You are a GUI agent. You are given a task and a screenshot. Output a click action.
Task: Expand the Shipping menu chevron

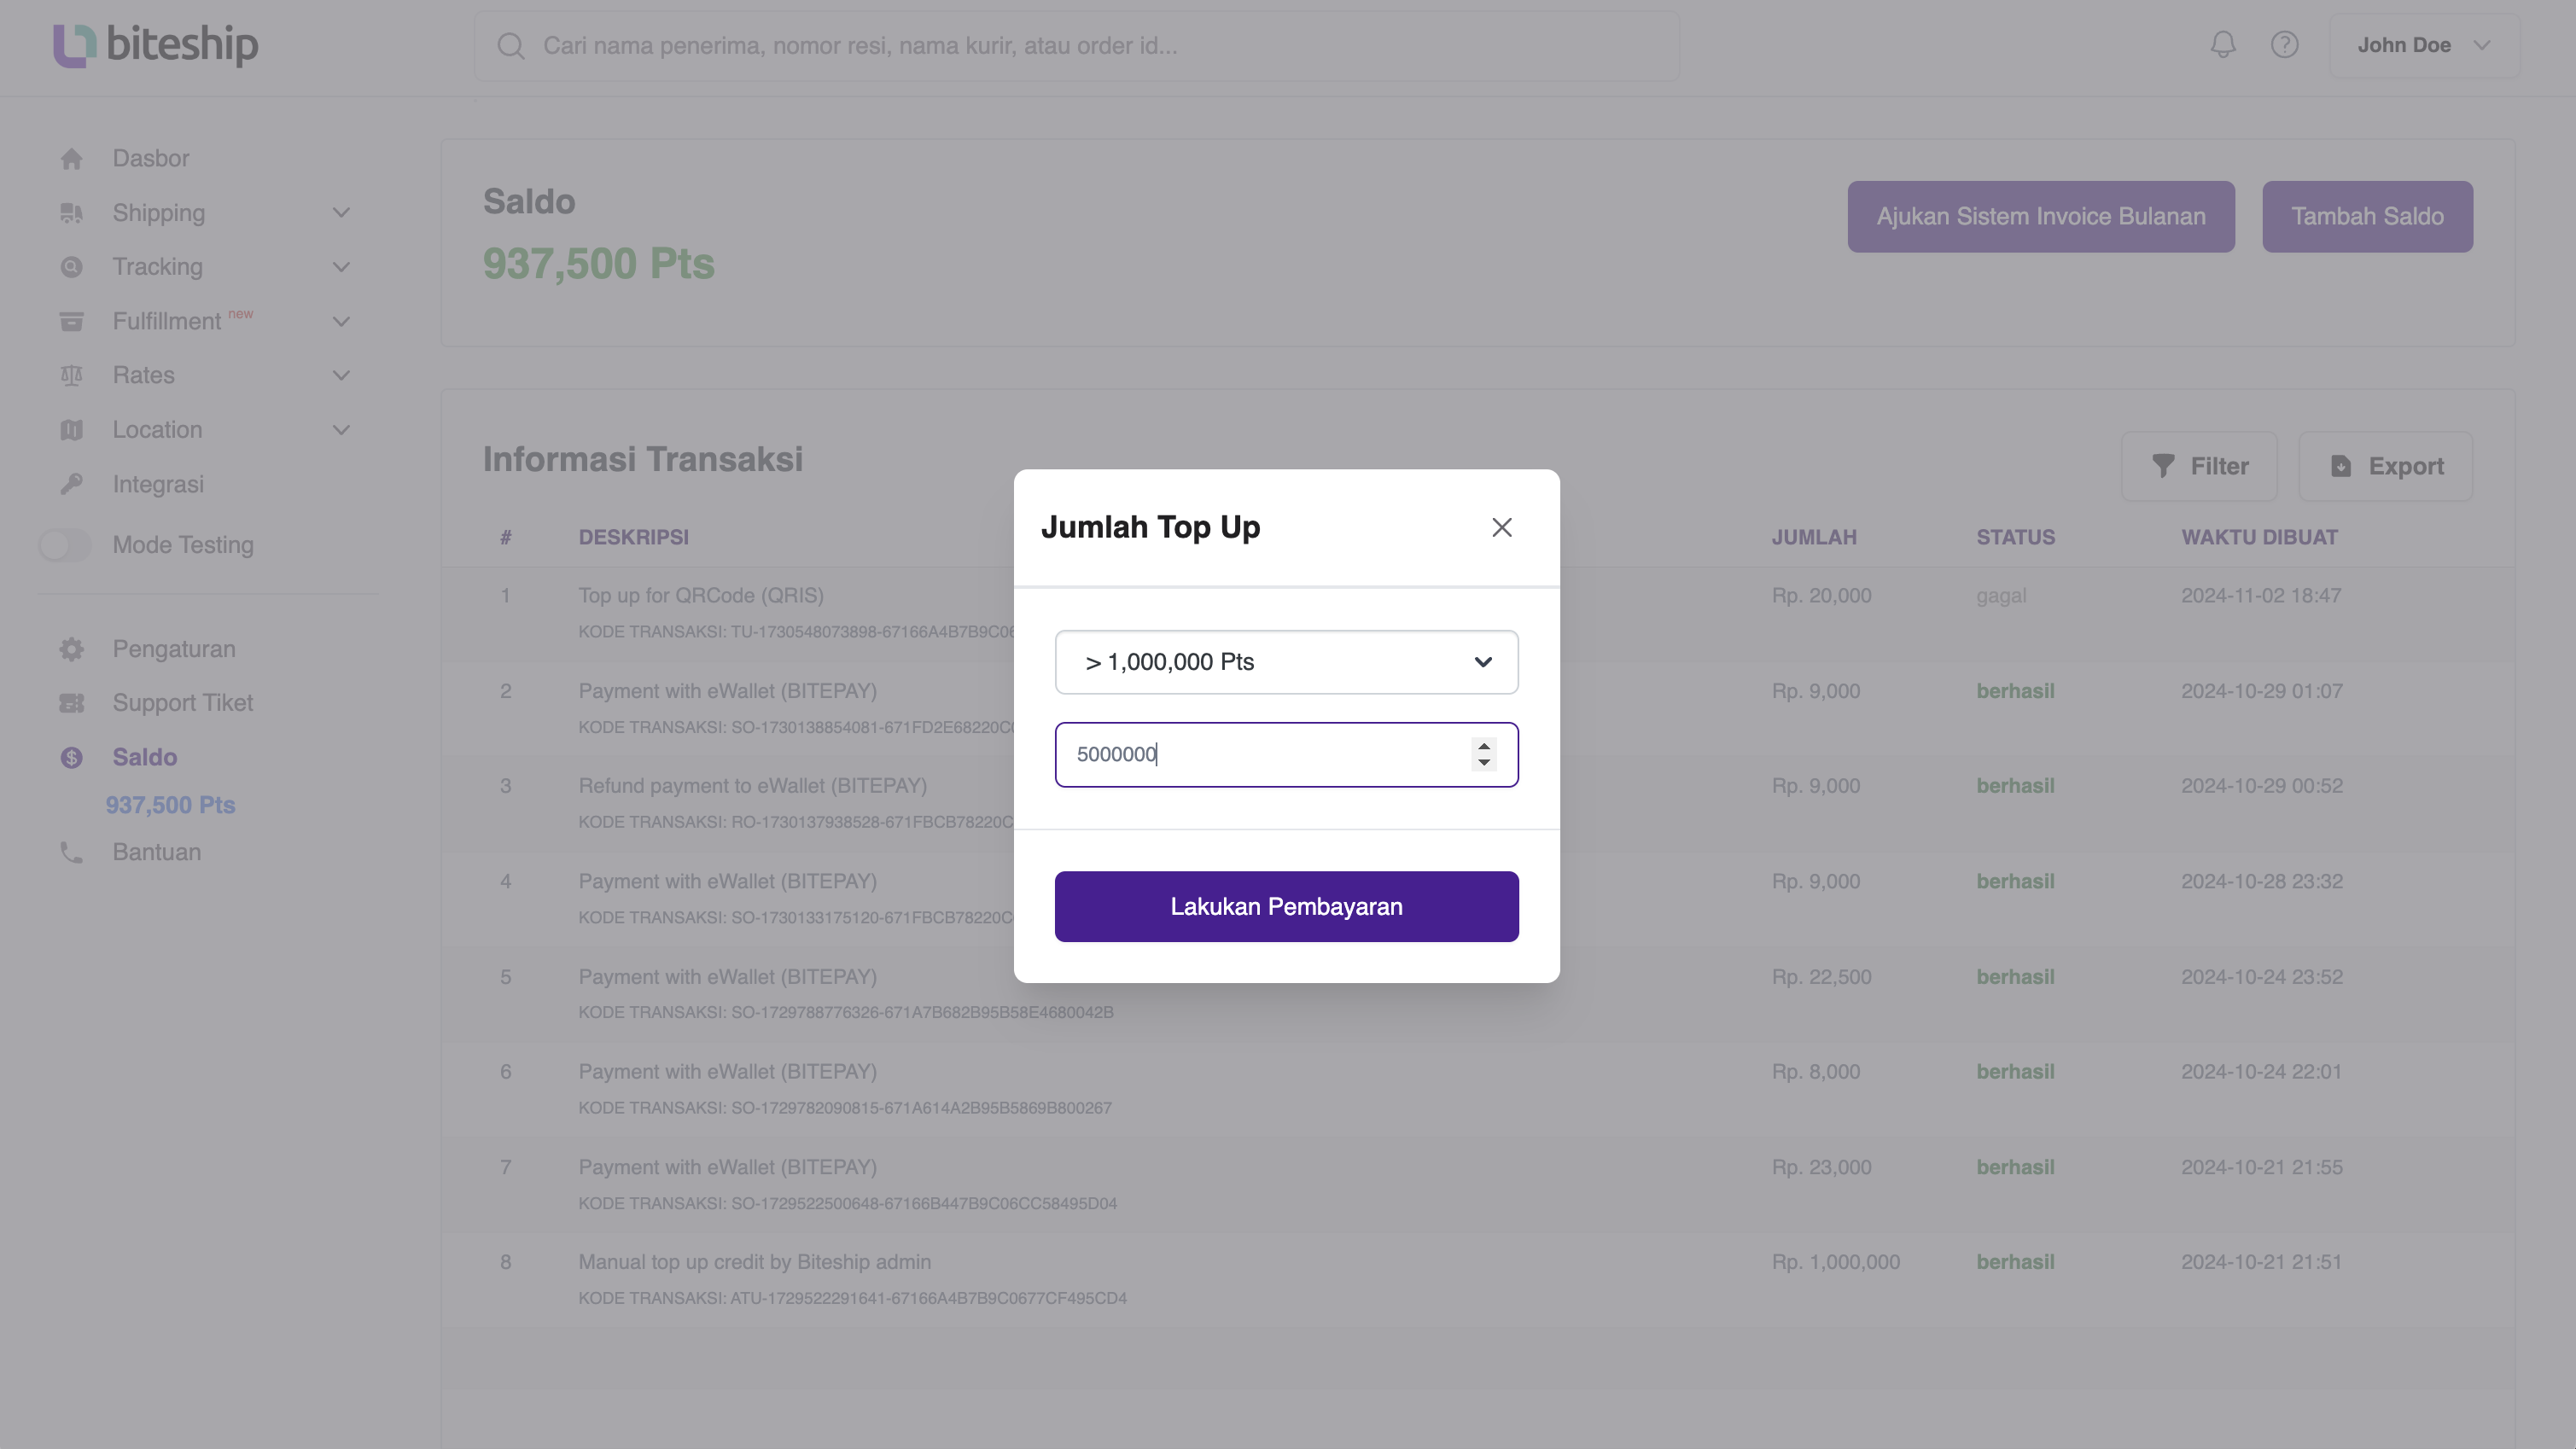coord(341,213)
